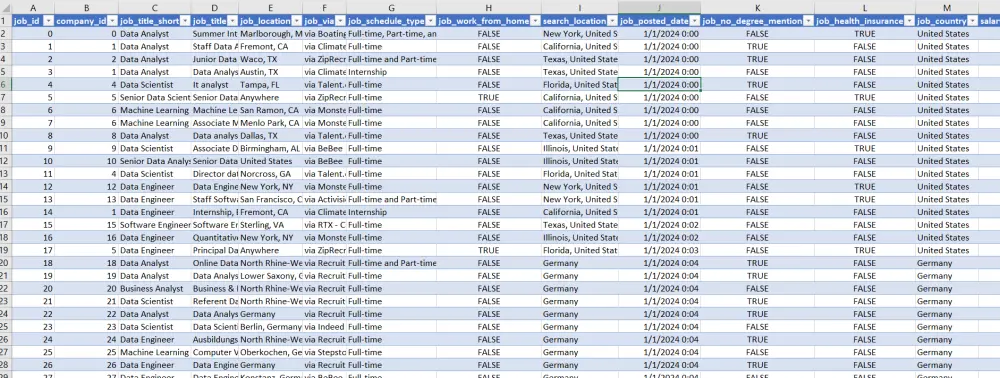Click the "Senior Data Analys" cell in column C
The image size is (1000, 378).
click(x=154, y=161)
